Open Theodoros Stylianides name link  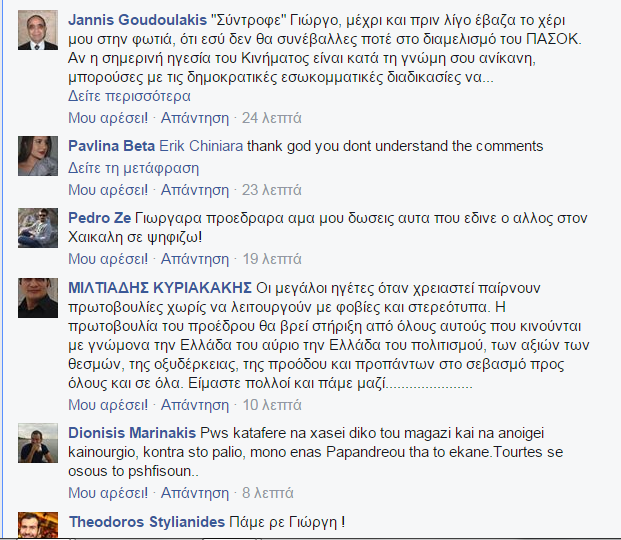pyautogui.click(x=147, y=522)
